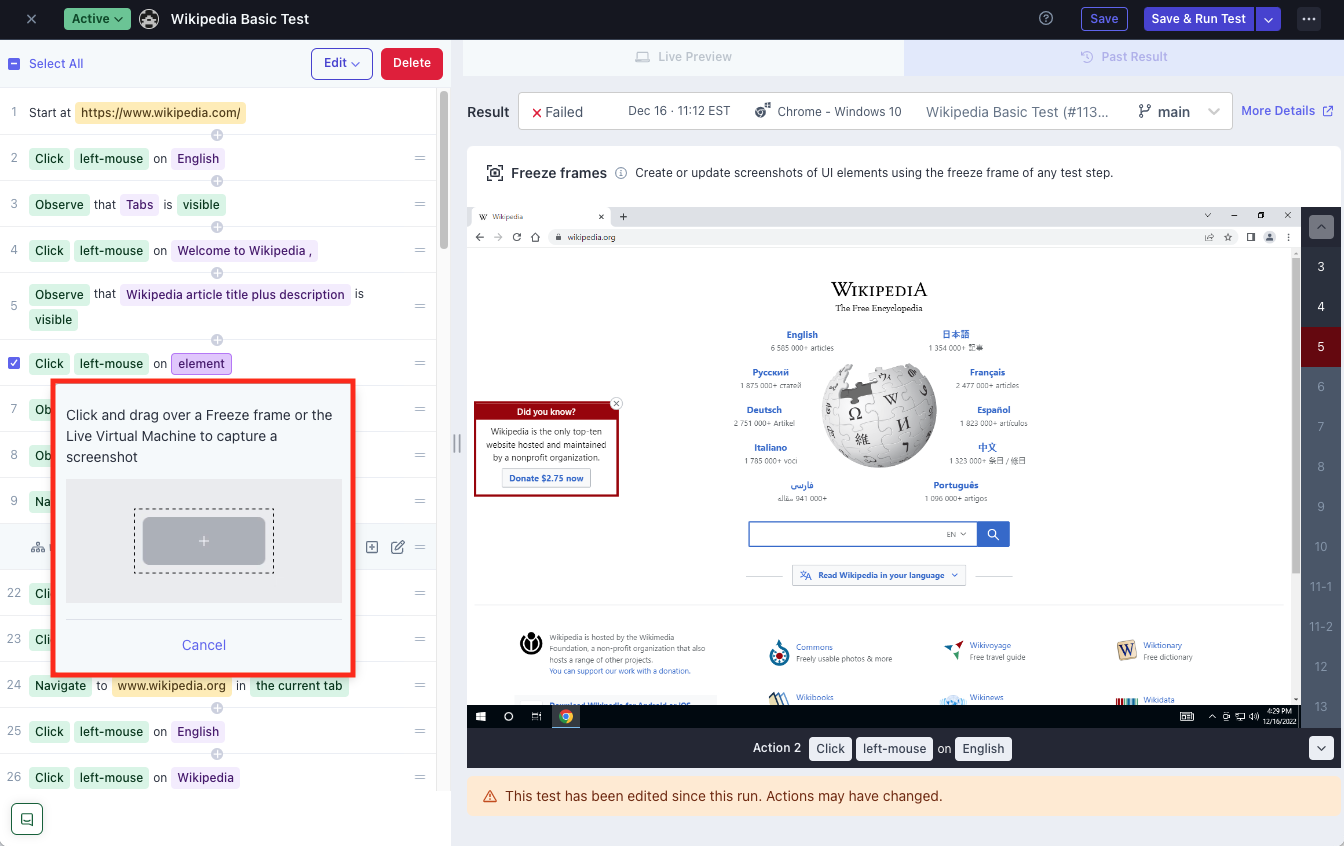1344x846 pixels.
Task: Close the Did you know banner
Action: 616,404
